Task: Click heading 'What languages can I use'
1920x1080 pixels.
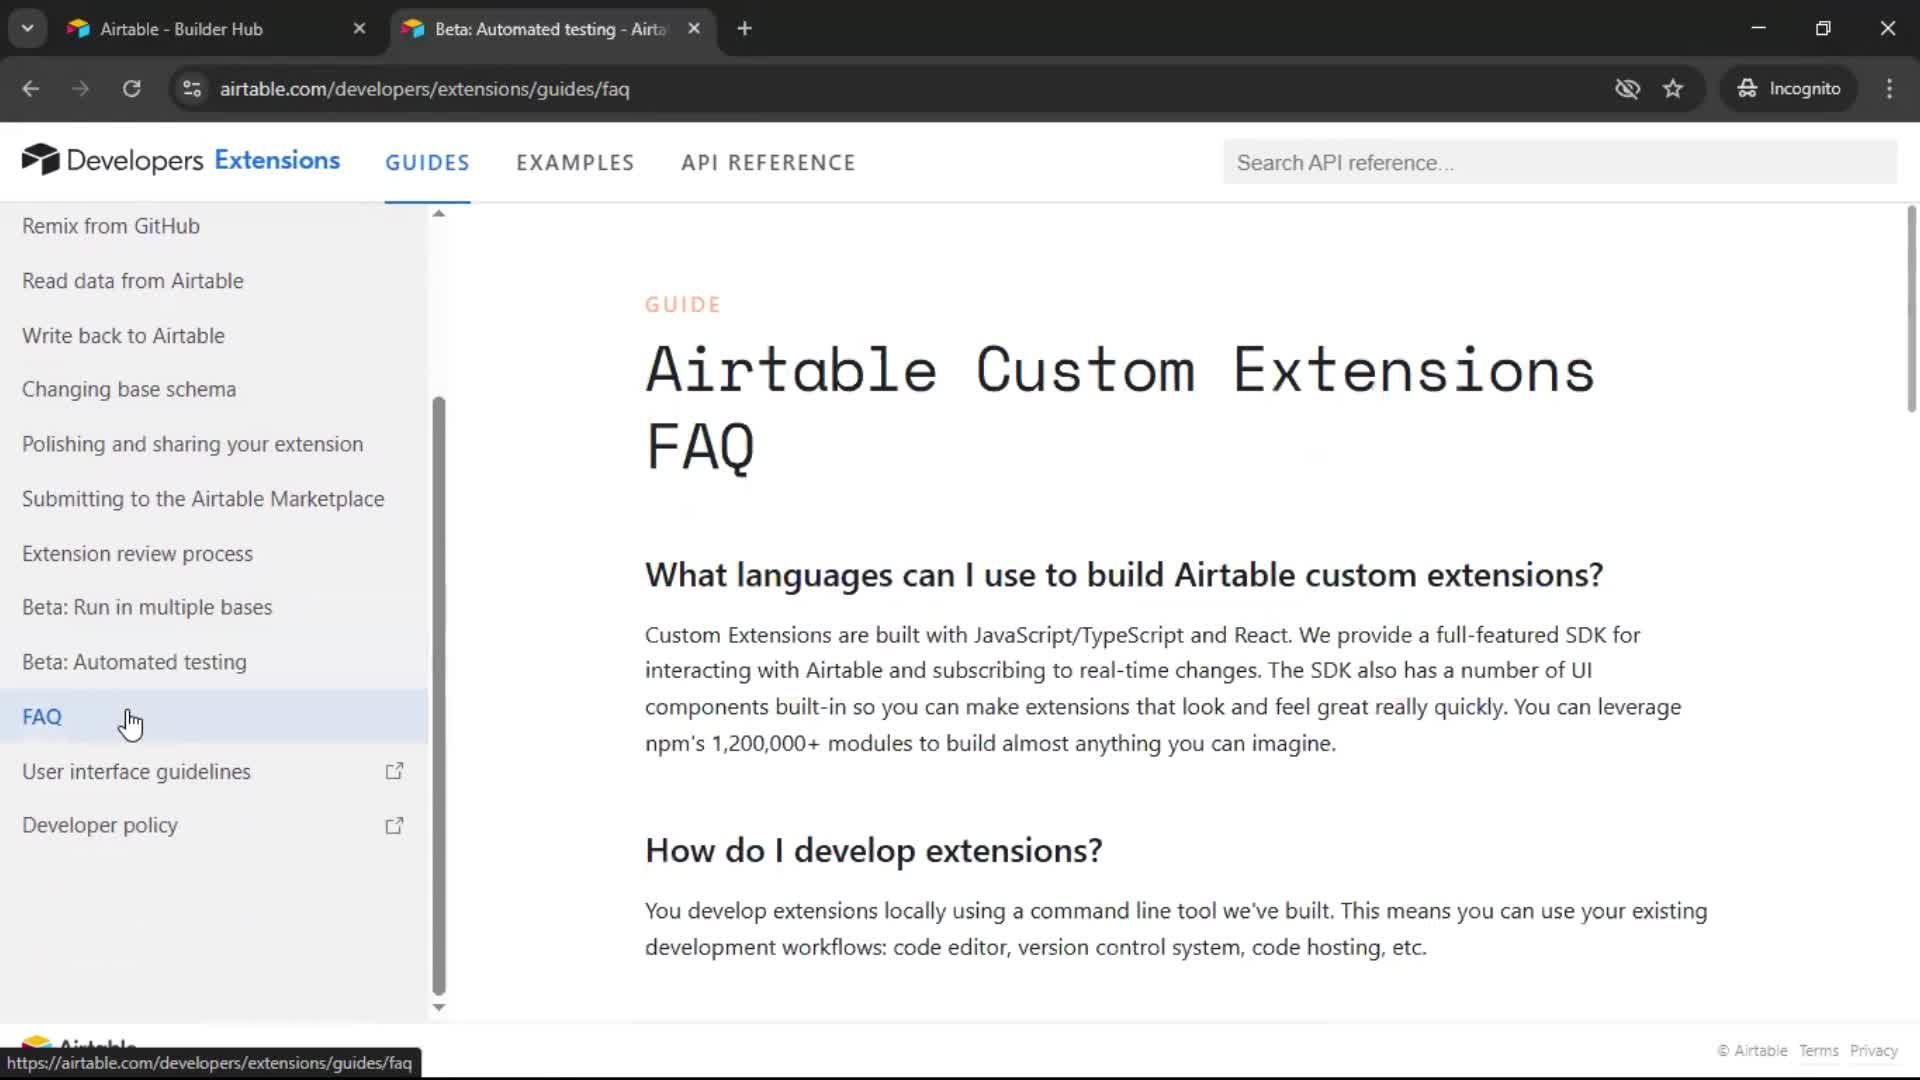Action: (1124, 575)
